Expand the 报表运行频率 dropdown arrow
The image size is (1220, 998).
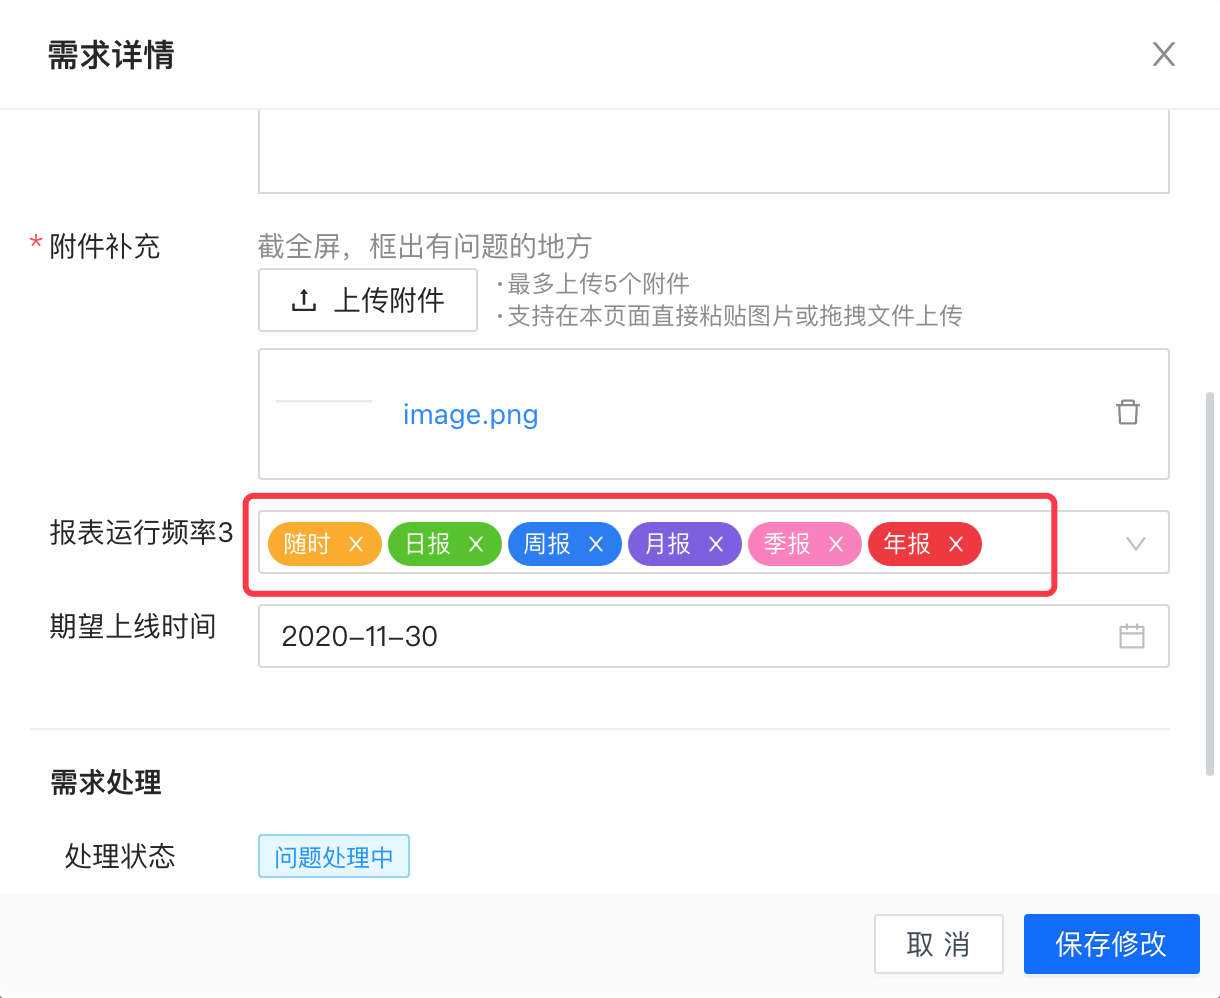pos(1135,544)
